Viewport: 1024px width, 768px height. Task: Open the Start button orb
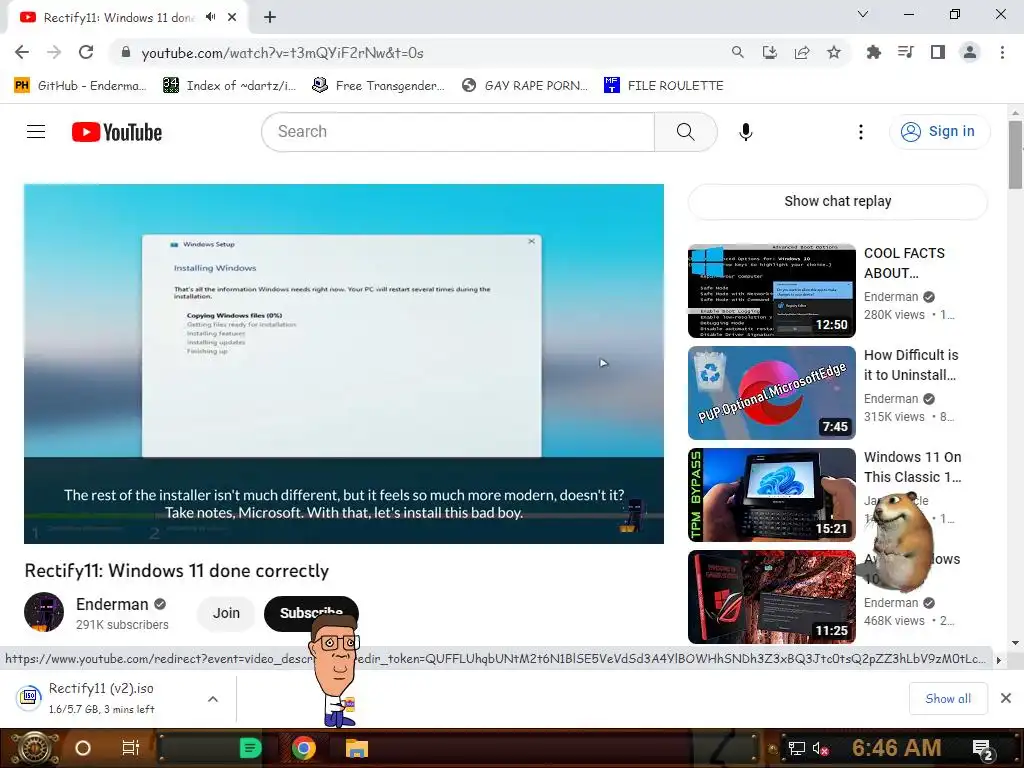33,748
